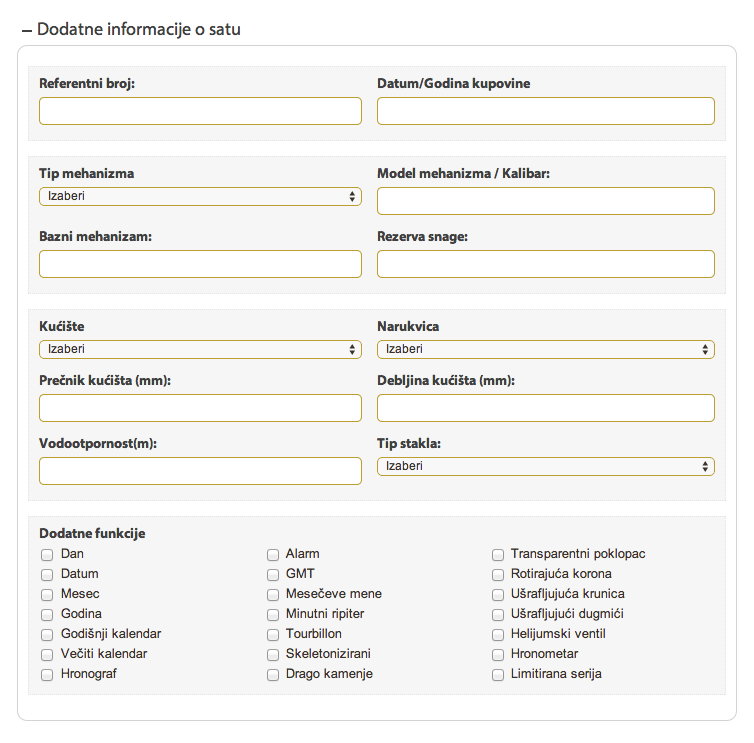754x743 pixels.
Task: Toggle the Tourbillon checkbox
Action: click(273, 635)
